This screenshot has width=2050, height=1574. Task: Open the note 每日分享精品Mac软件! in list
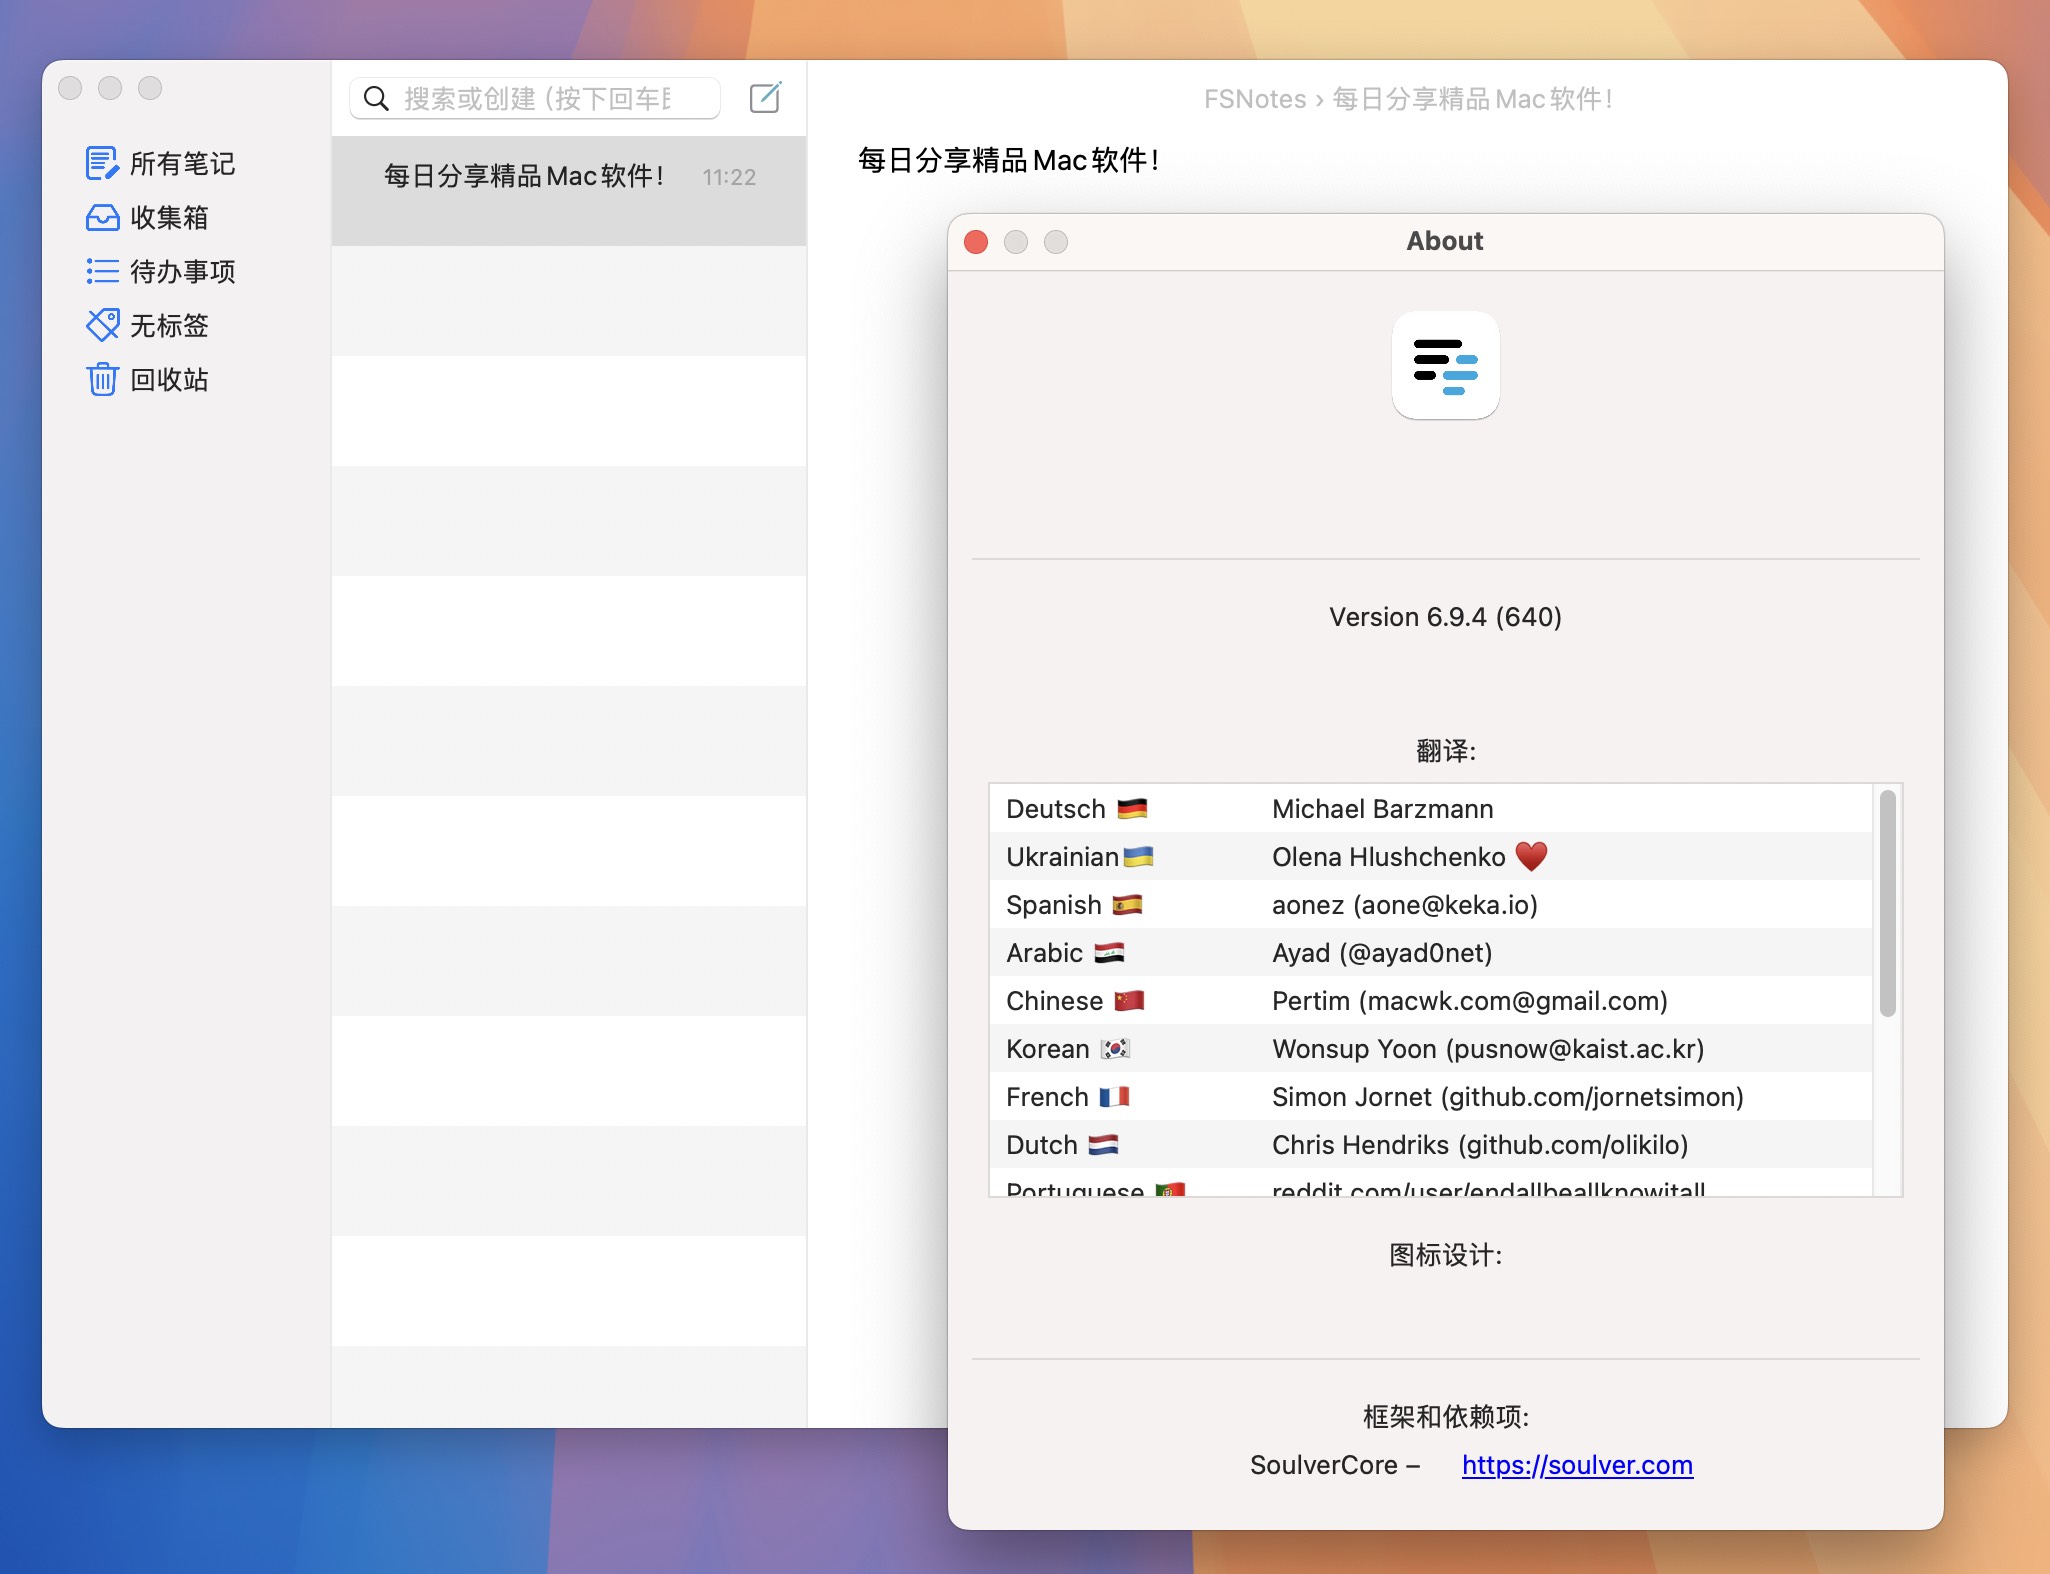(x=569, y=191)
